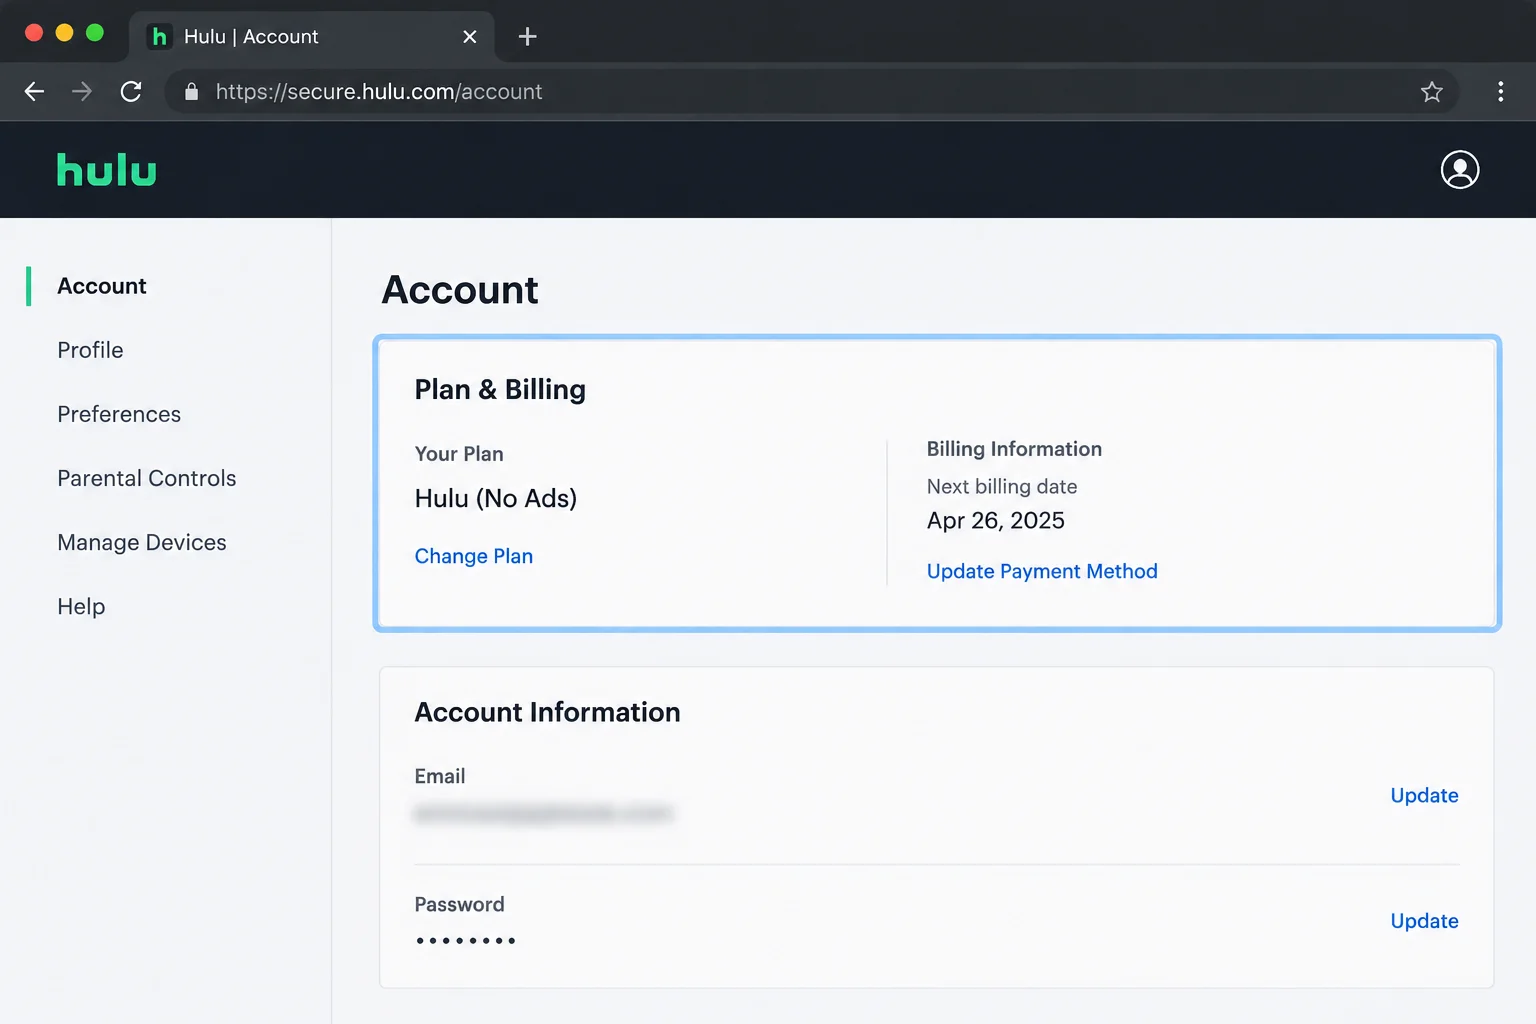Click Update next to Email
The height and width of the screenshot is (1024, 1536).
pos(1424,795)
